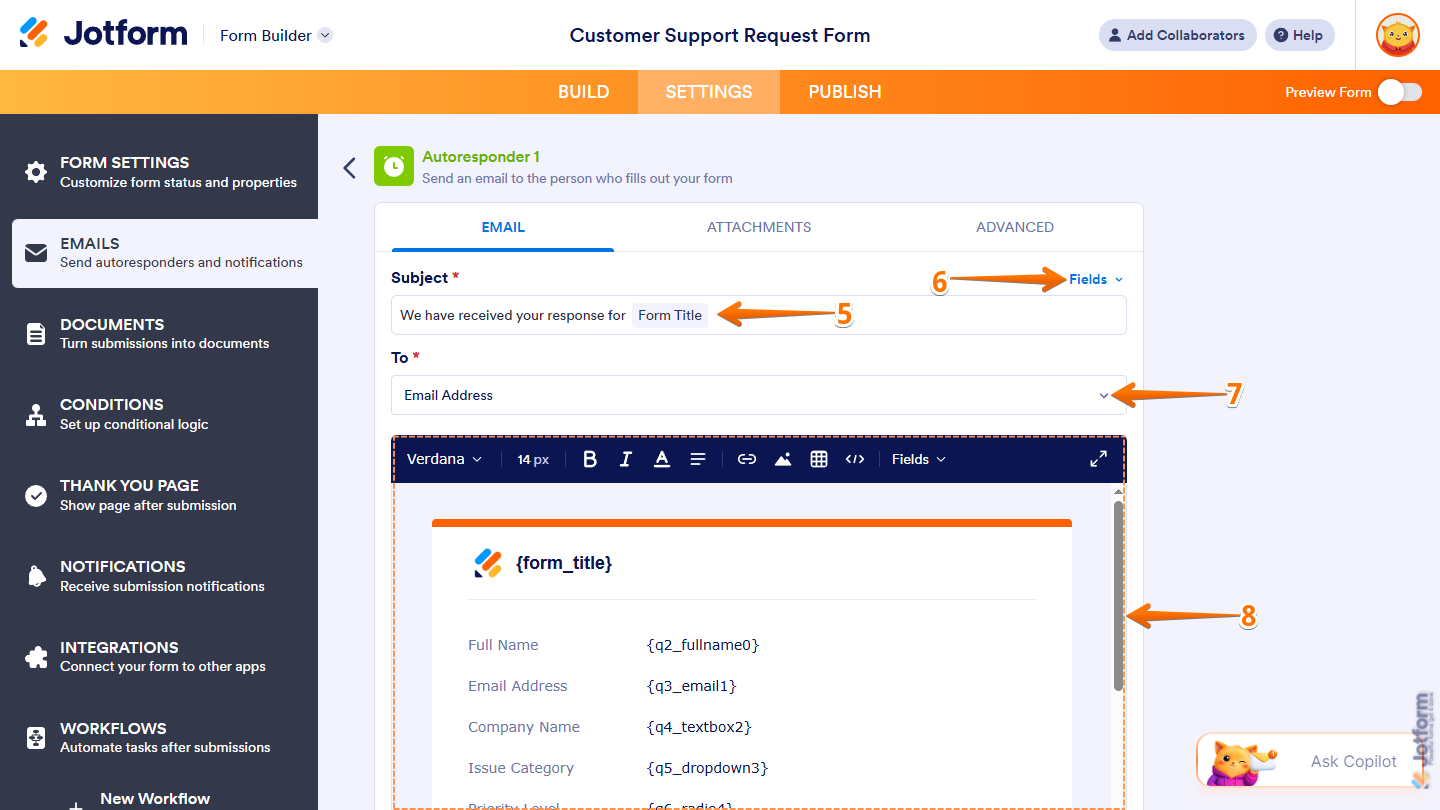Click the Form Title tag in Subject

tap(670, 315)
